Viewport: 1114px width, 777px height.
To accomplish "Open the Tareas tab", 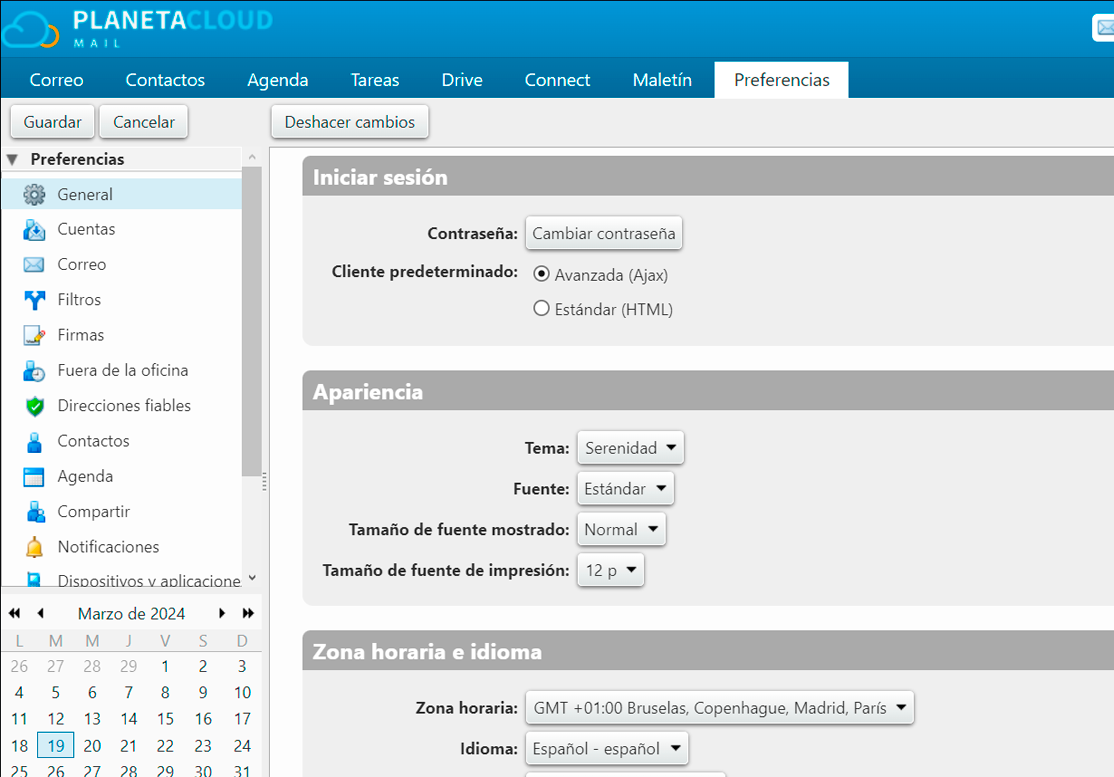I will (374, 80).
